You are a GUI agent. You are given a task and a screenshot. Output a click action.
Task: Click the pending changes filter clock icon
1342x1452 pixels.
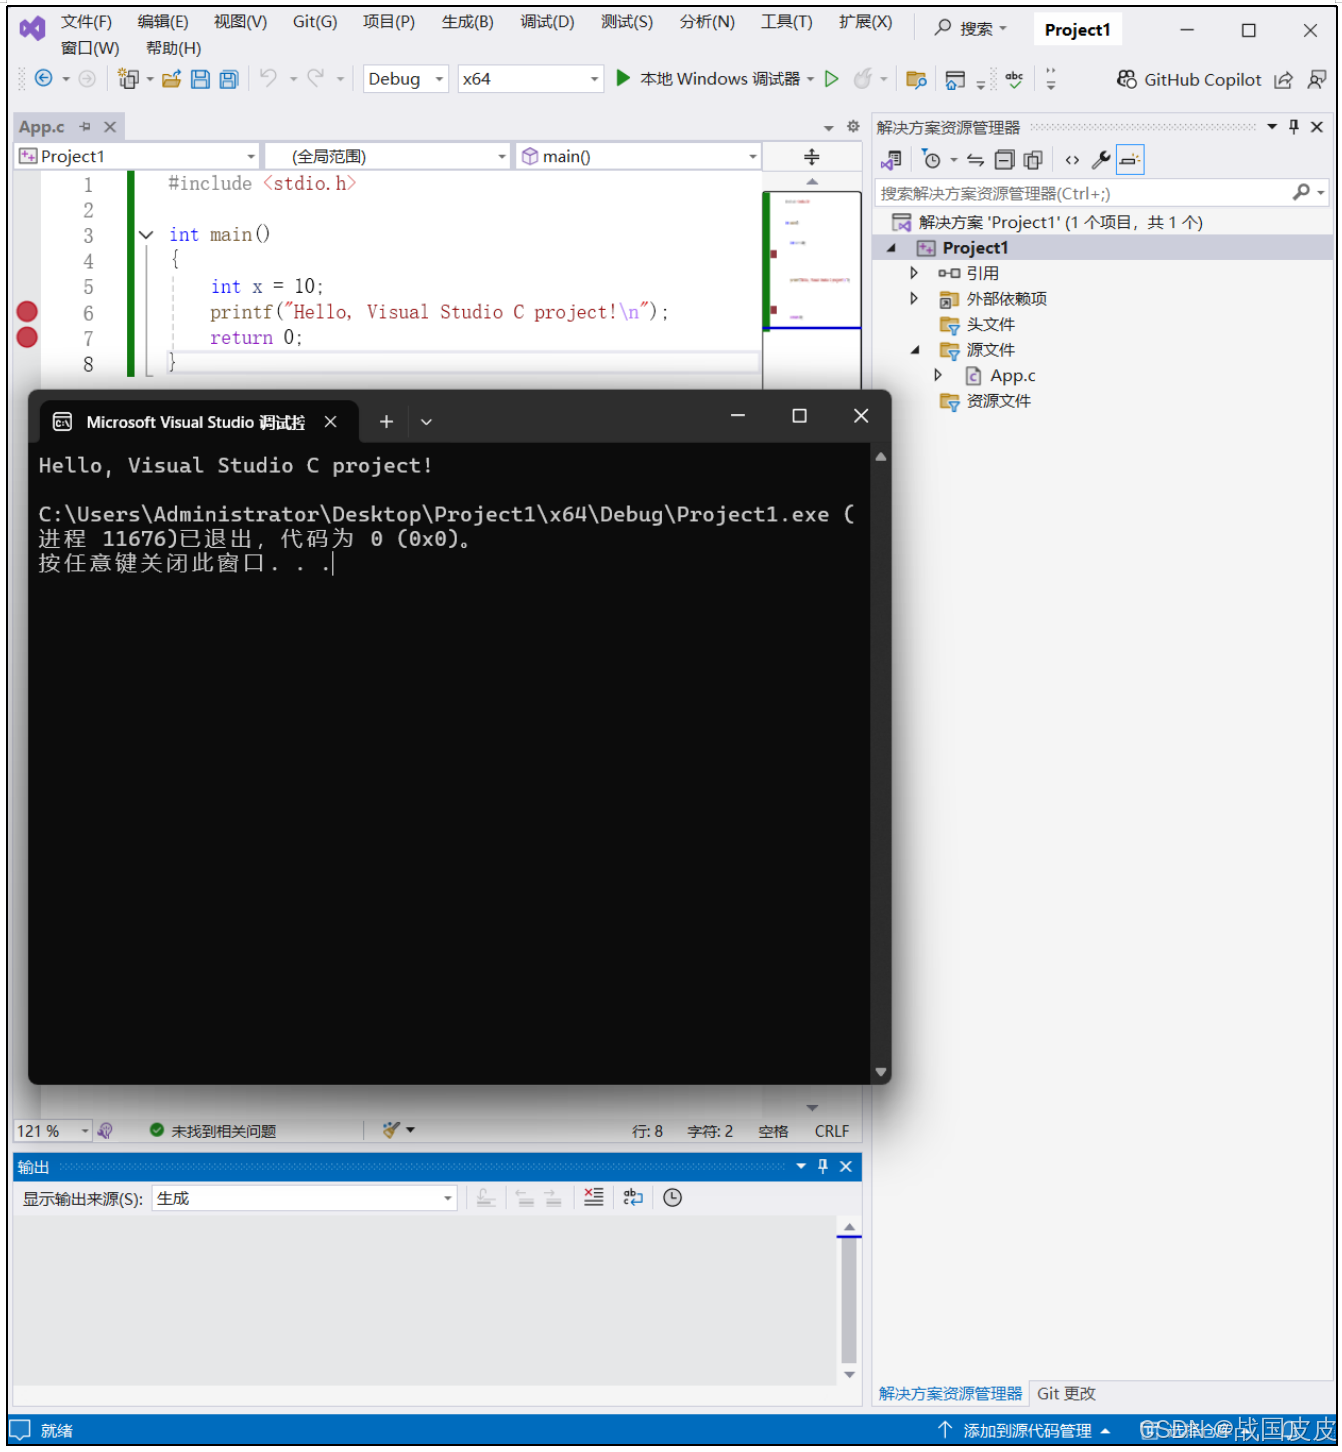point(932,160)
